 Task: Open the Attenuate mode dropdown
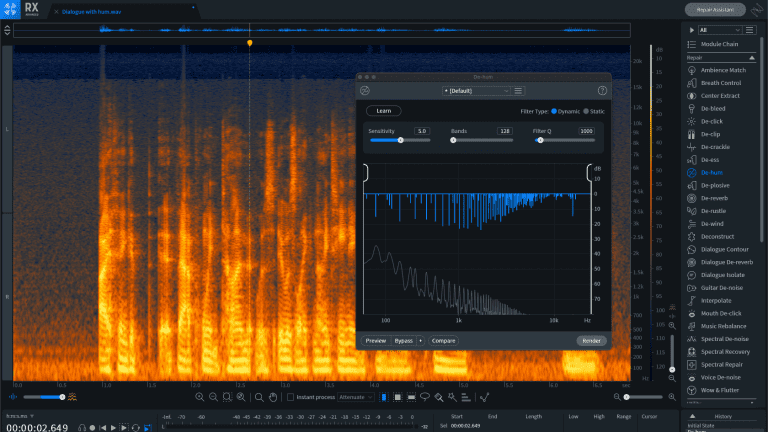356,397
